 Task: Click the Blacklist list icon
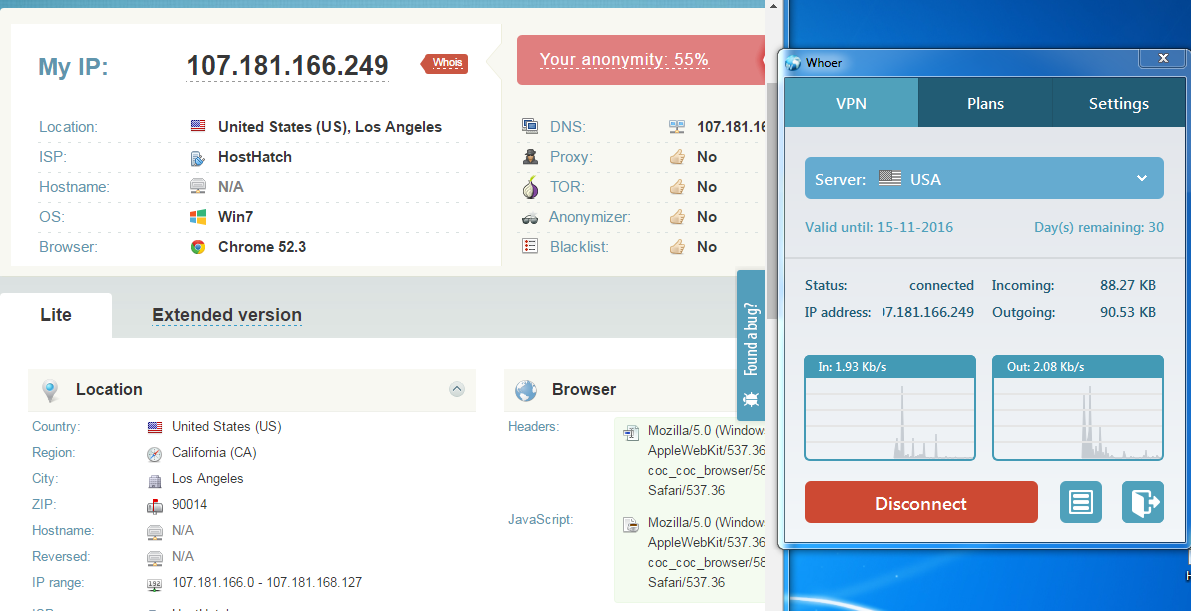pyautogui.click(x=530, y=246)
